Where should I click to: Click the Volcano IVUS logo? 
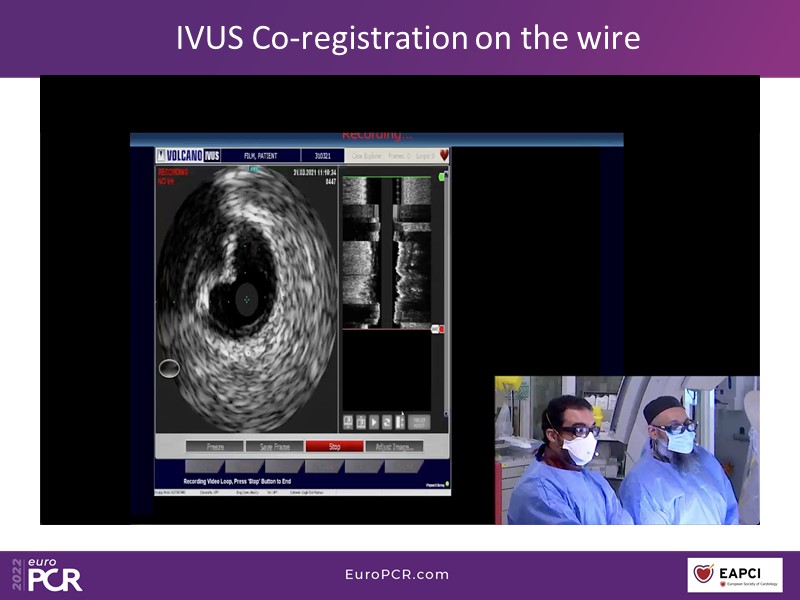(x=187, y=156)
